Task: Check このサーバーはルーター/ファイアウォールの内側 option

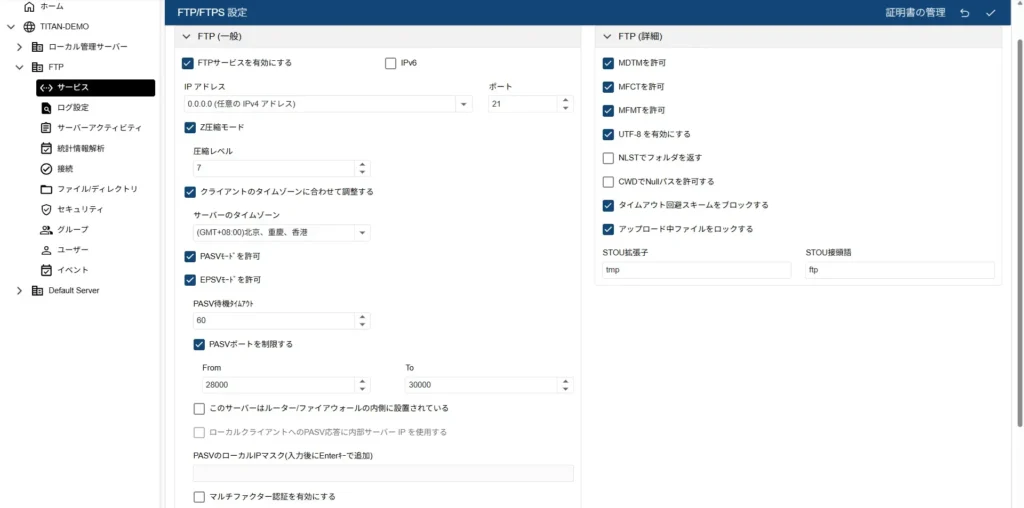Action: (x=200, y=409)
